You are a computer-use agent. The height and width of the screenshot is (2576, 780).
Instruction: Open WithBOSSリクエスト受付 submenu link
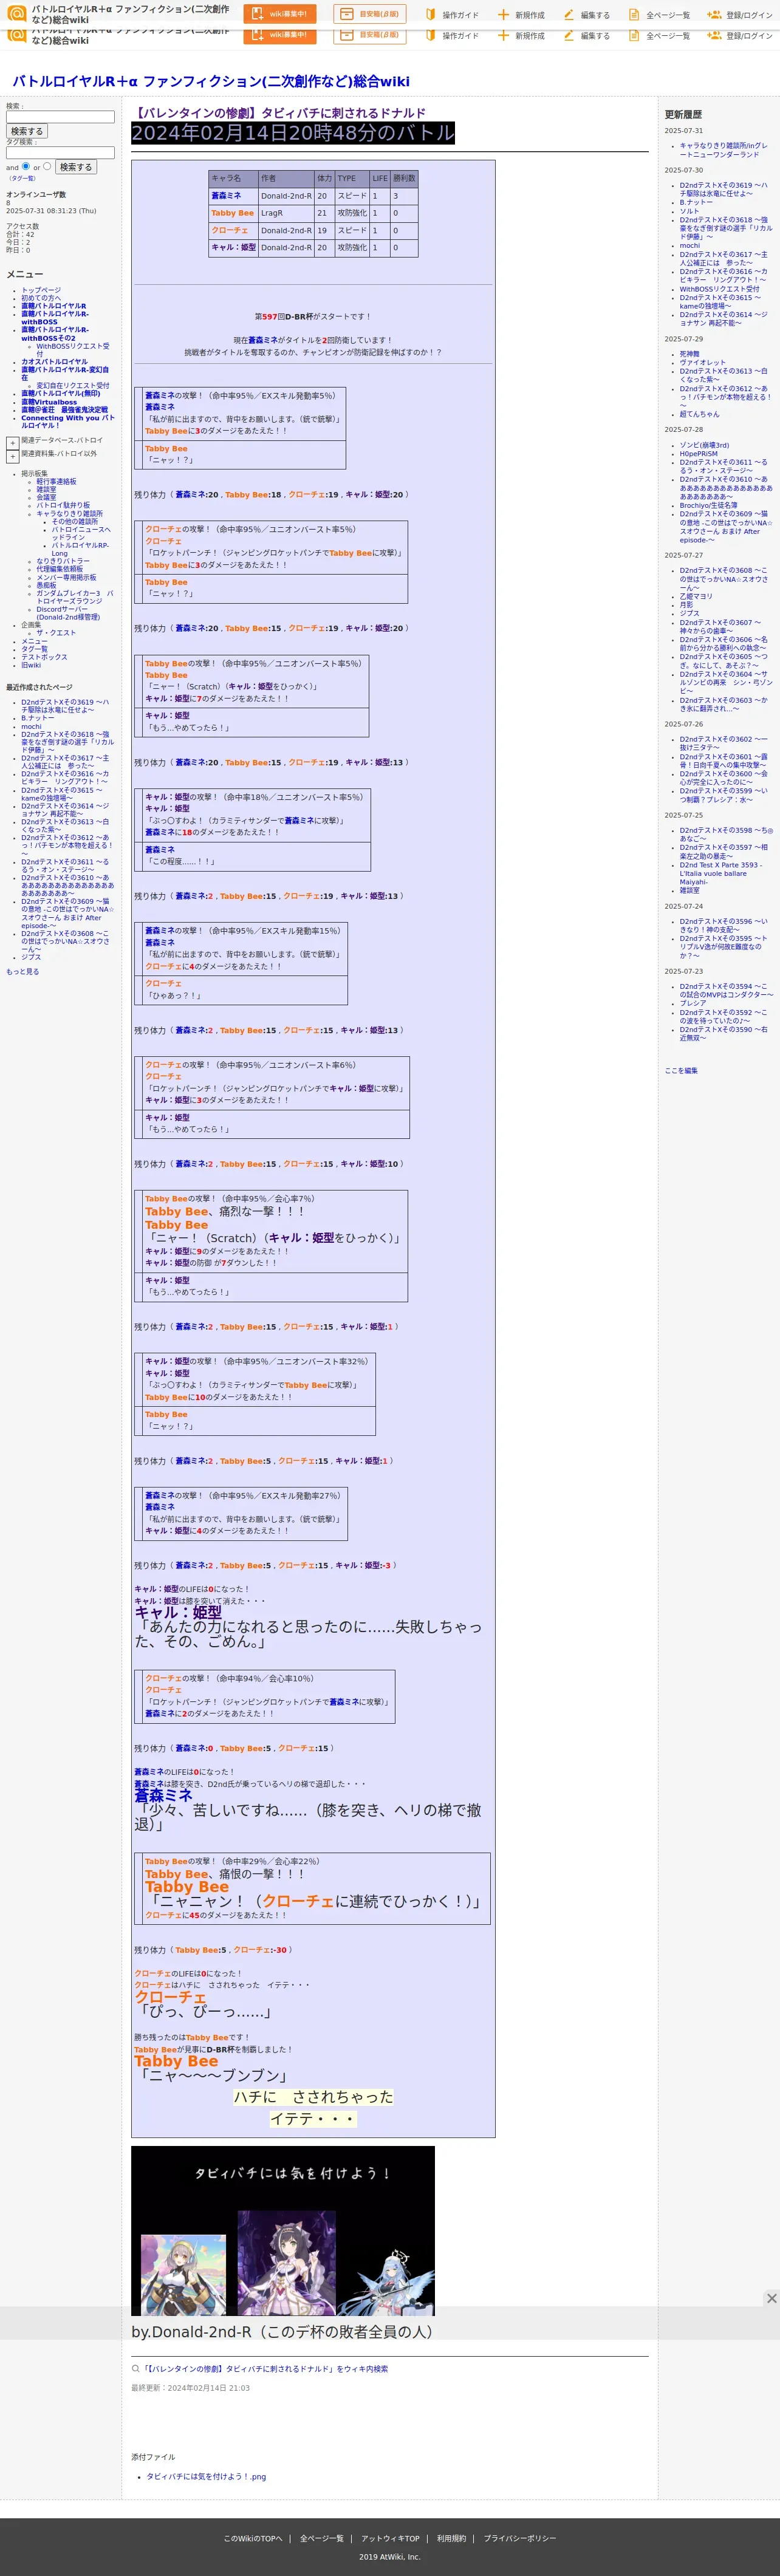73,350
